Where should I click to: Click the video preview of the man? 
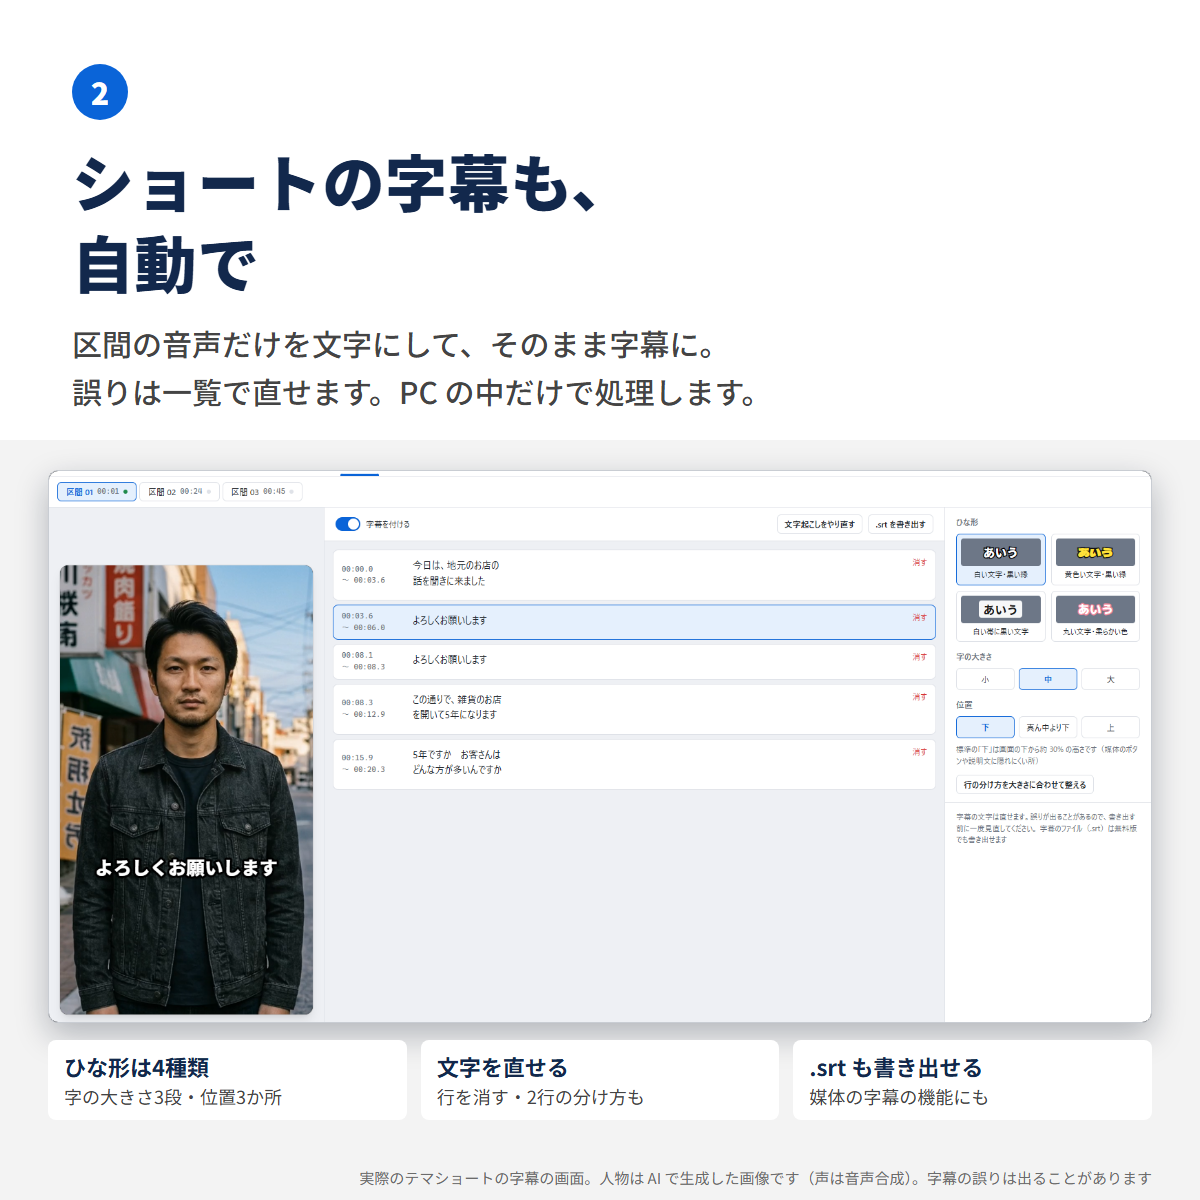point(186,790)
